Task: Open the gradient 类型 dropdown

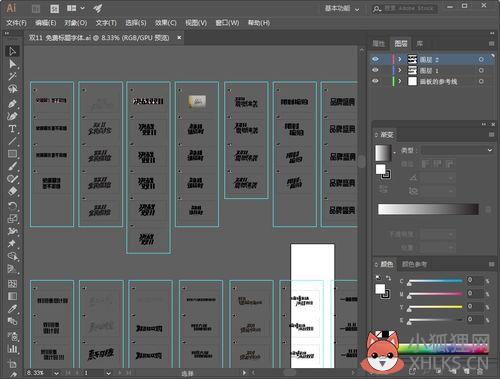Action: point(457,150)
